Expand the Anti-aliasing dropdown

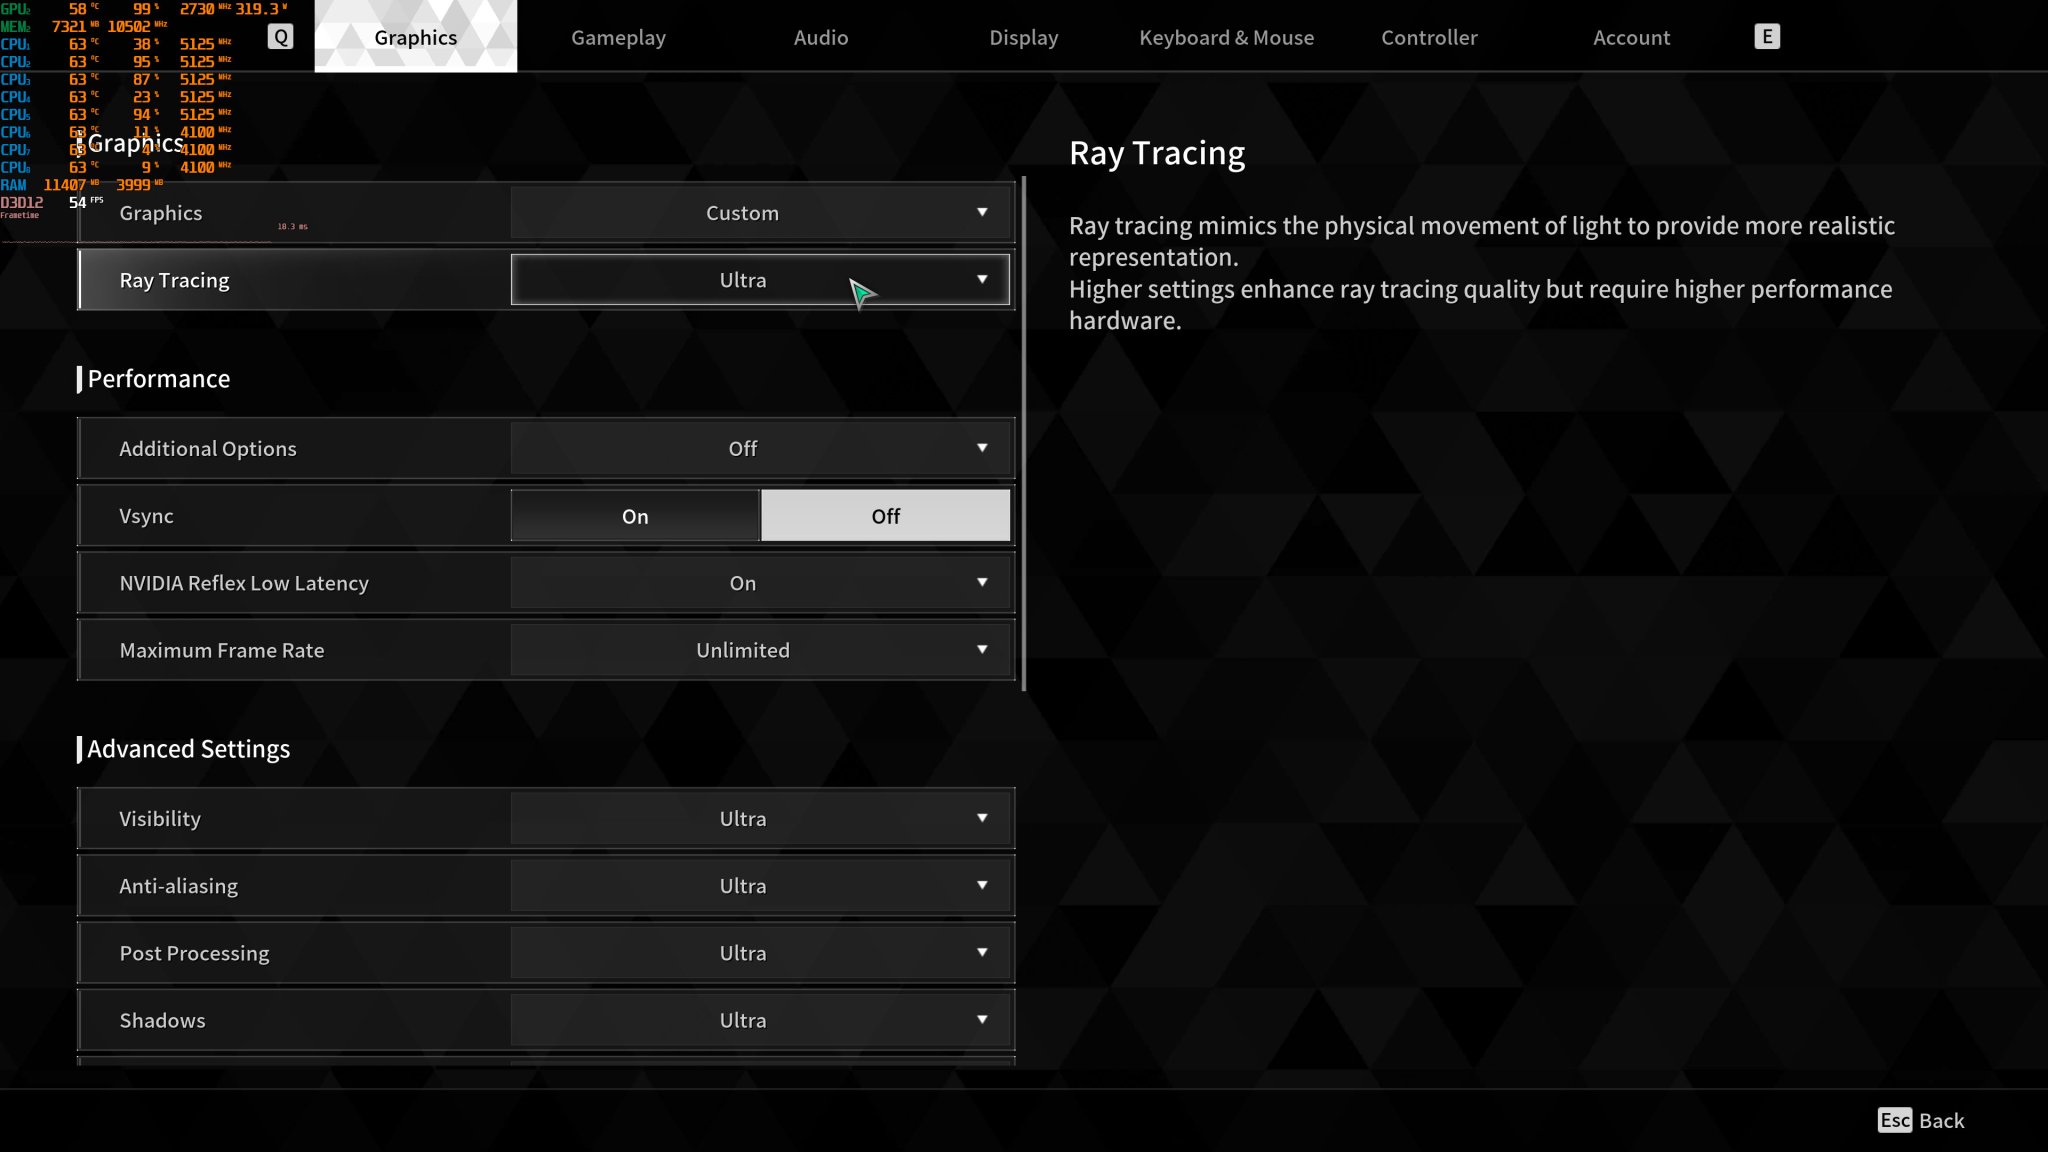(982, 885)
